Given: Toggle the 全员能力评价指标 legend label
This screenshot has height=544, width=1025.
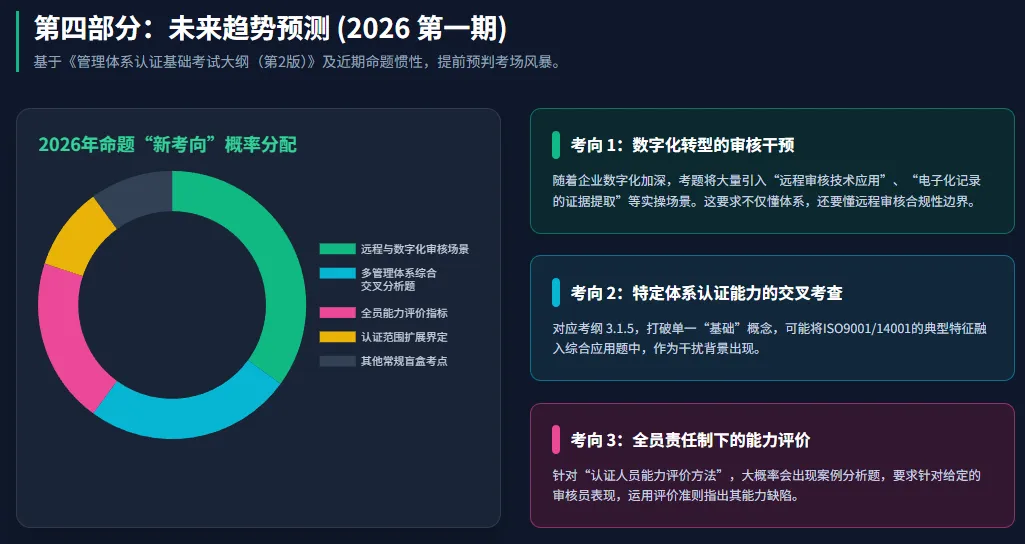Looking at the screenshot, I should pos(404,313).
